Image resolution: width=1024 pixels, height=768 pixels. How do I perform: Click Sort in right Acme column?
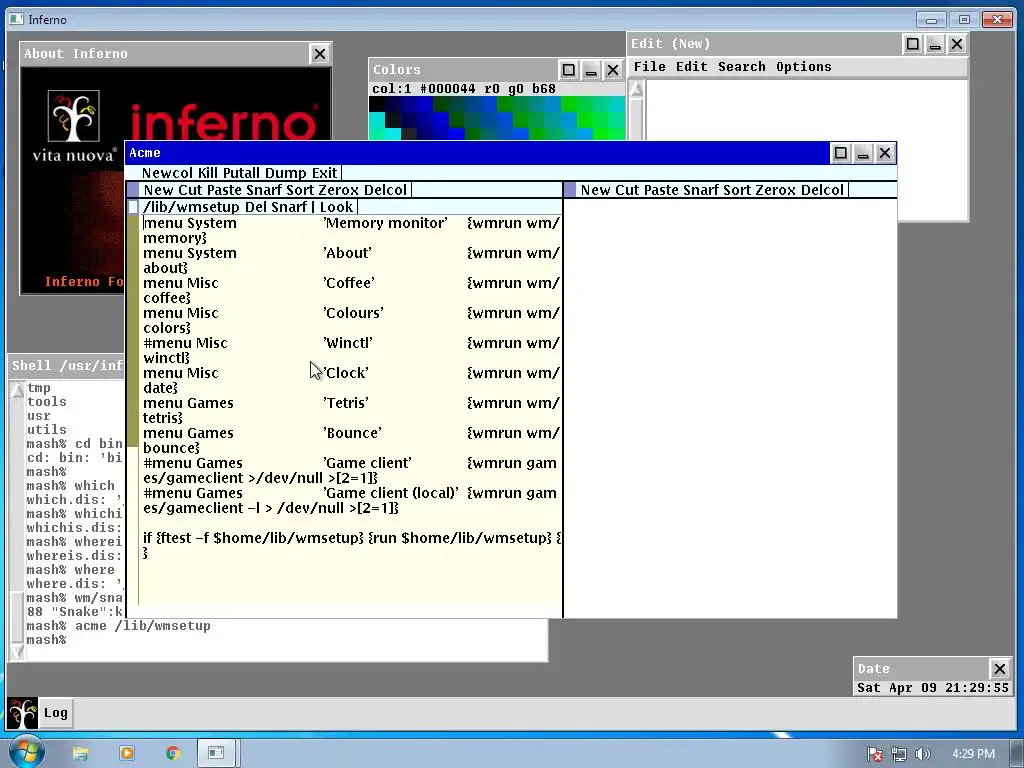pyautogui.click(x=737, y=190)
